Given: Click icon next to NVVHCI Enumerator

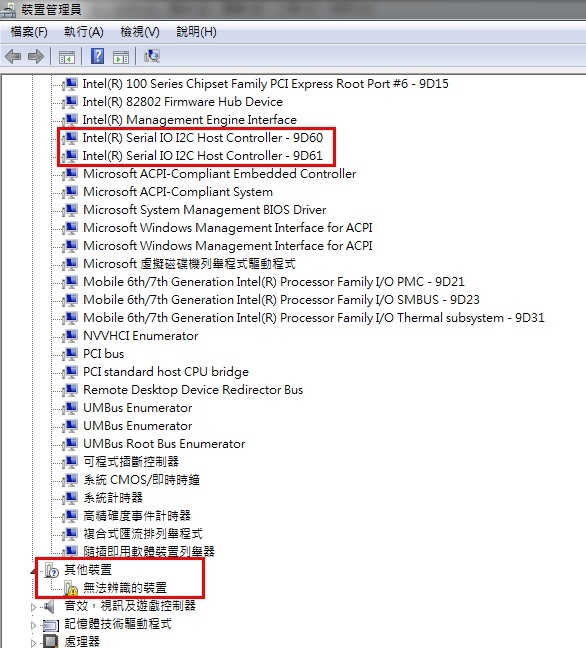Looking at the screenshot, I should pos(71,336).
